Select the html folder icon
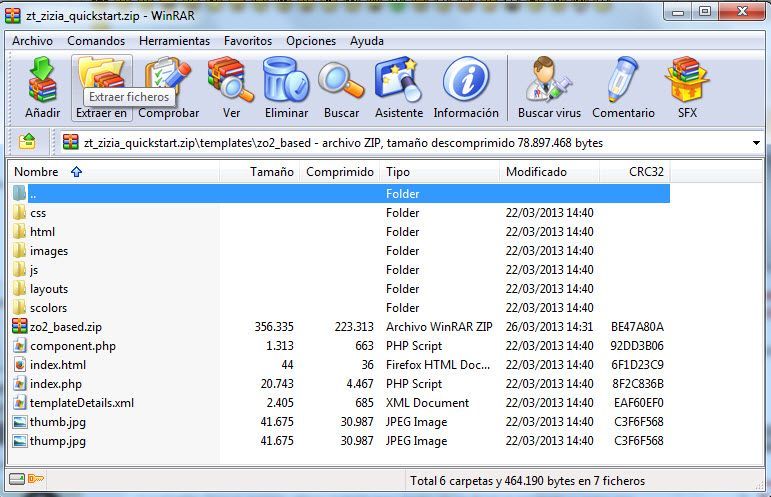Image resolution: width=771 pixels, height=497 pixels. coord(20,232)
